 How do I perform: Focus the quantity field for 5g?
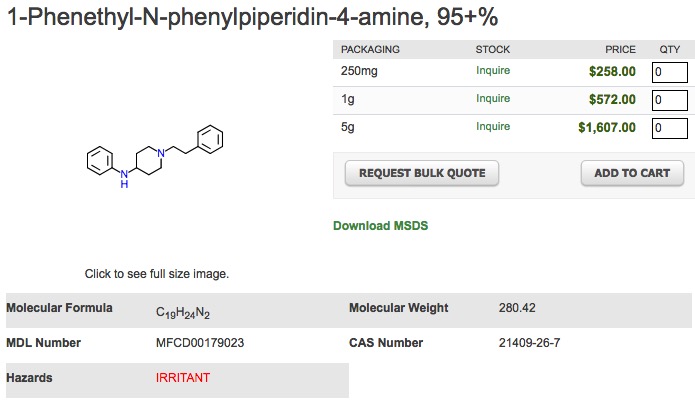tap(669, 128)
